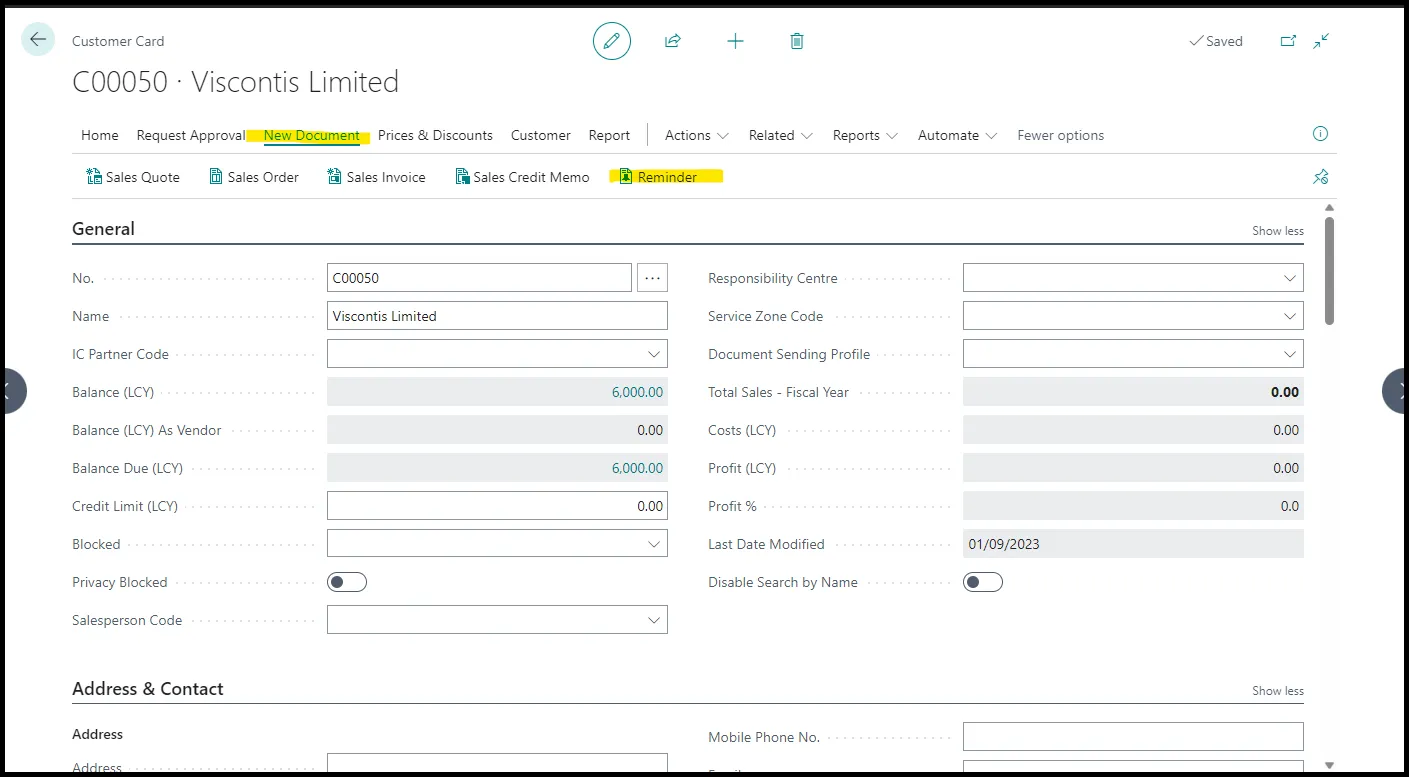Click Show less in Address & Contact
1409x777 pixels.
[1278, 690]
